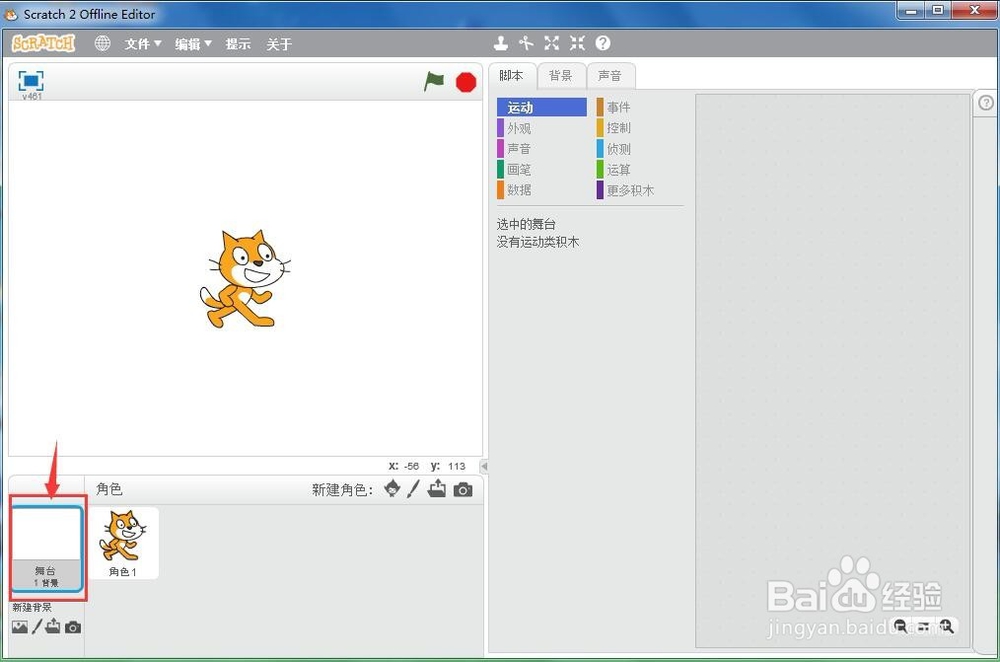Maximize the Scratch 2 Offline Editor window
This screenshot has width=1000, height=662.
[x=938, y=11]
